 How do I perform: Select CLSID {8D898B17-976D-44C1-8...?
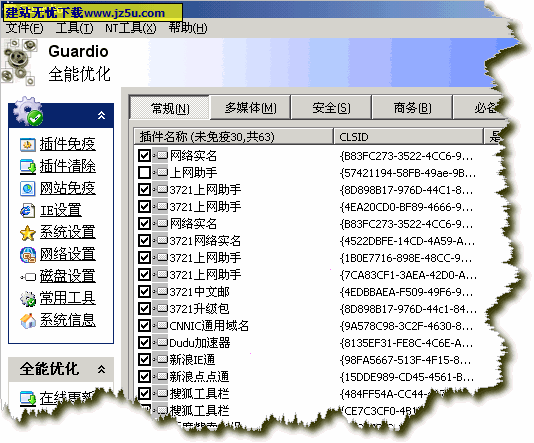(406, 190)
